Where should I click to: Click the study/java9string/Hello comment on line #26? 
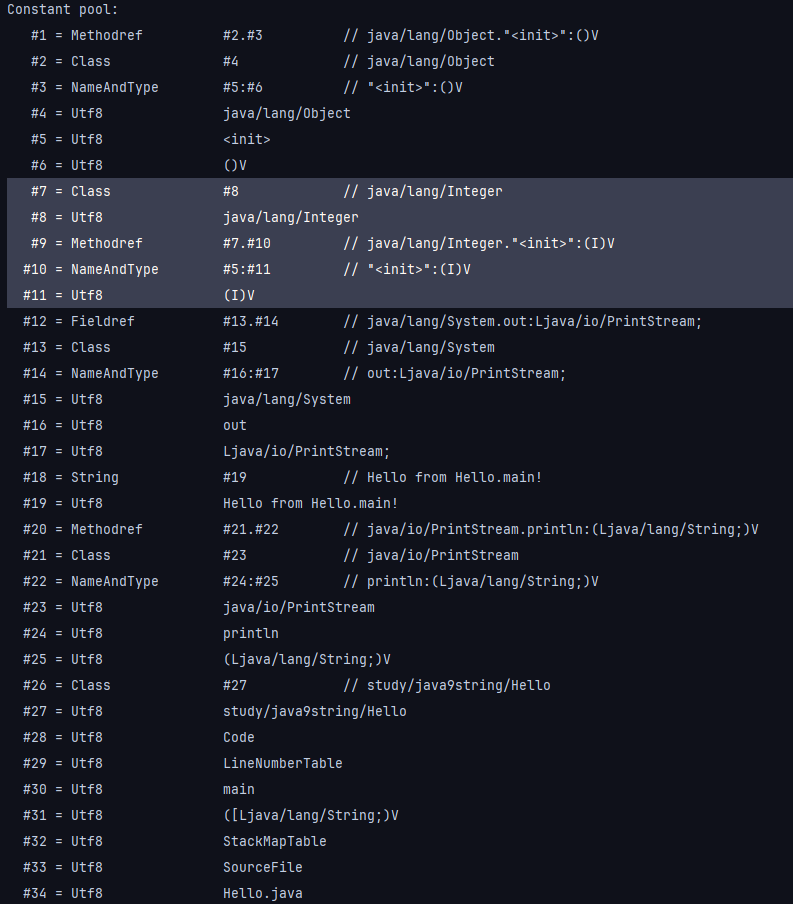tap(458, 685)
